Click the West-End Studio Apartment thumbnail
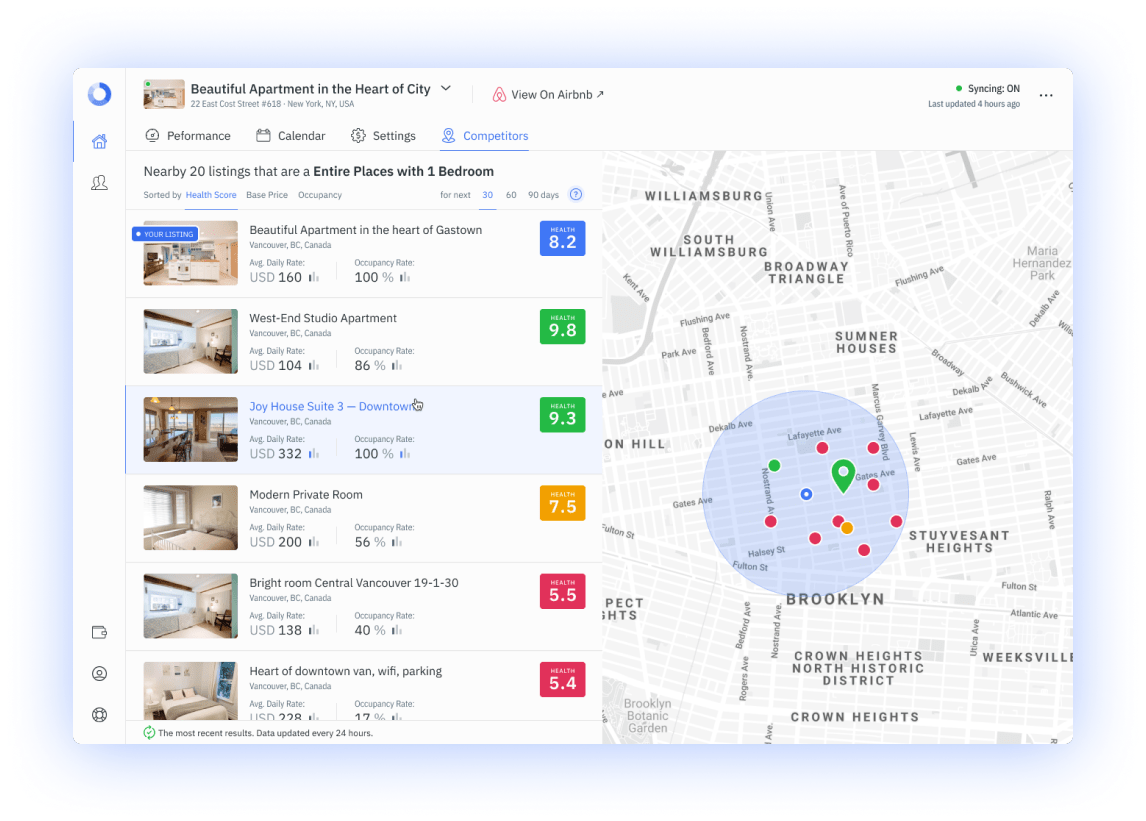This screenshot has height=821, width=1146. point(190,341)
